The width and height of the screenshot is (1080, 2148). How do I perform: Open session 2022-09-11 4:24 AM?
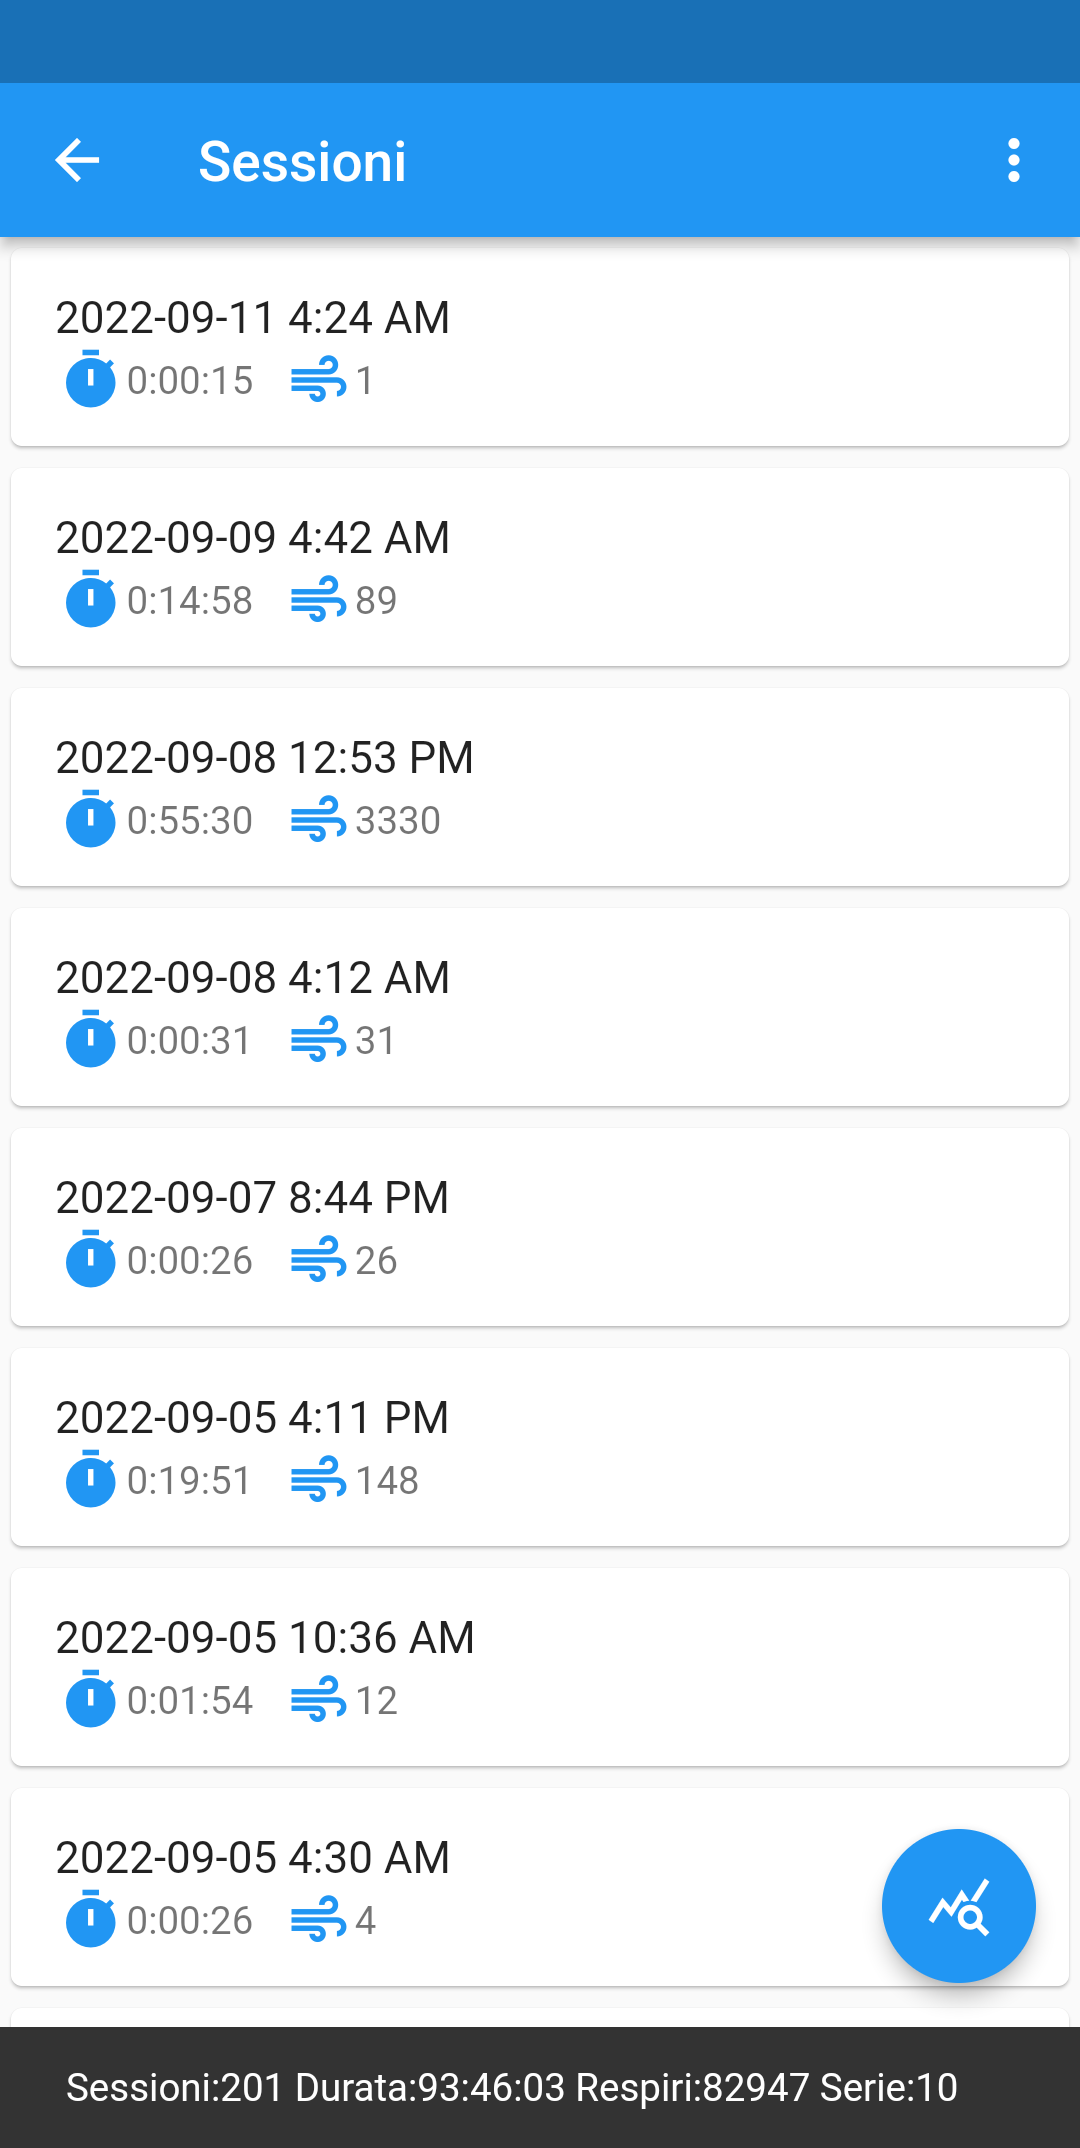(540, 346)
